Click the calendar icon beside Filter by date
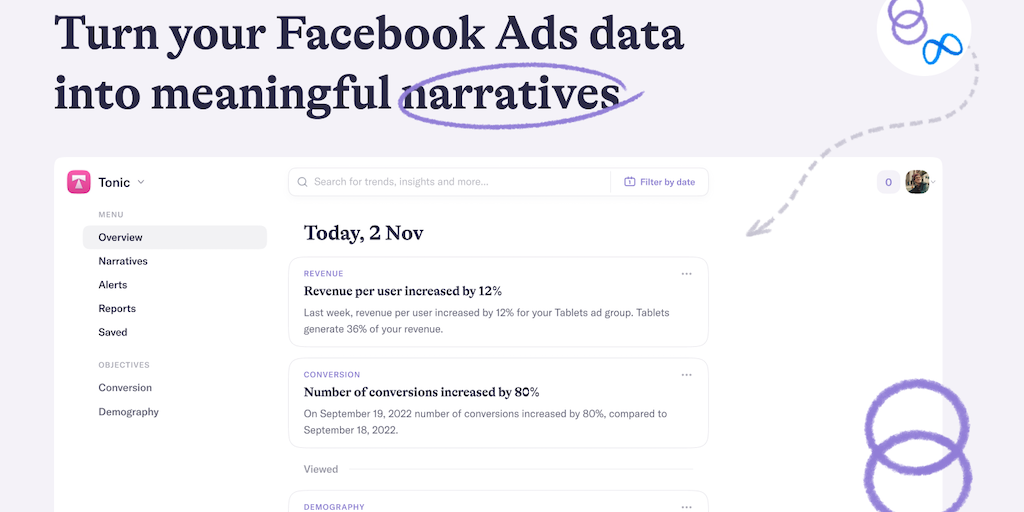 (630, 182)
